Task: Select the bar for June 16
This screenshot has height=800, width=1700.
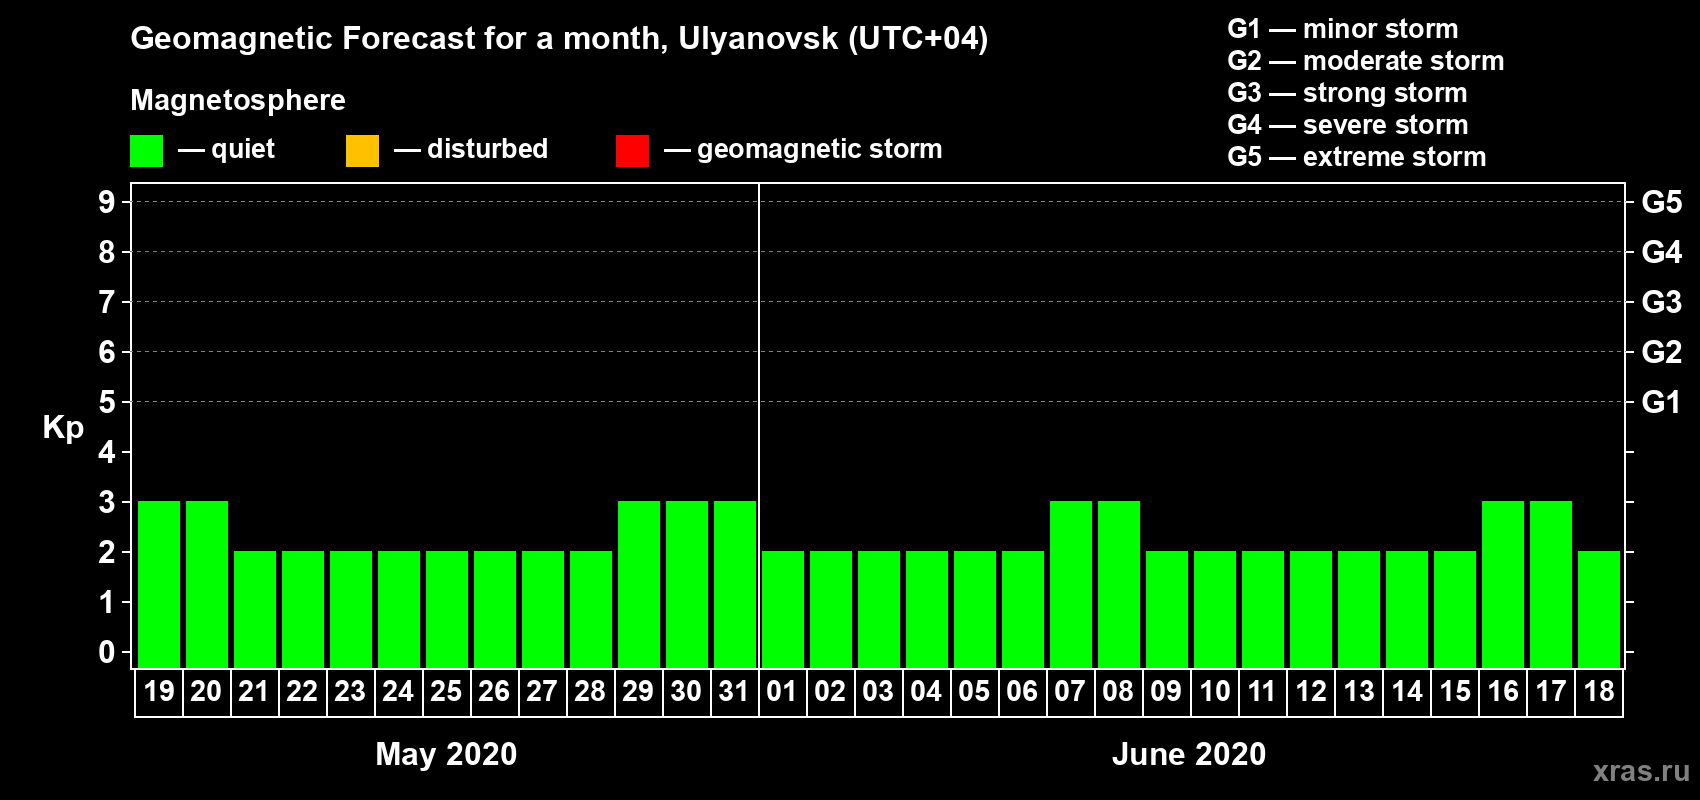Action: 1503,584
